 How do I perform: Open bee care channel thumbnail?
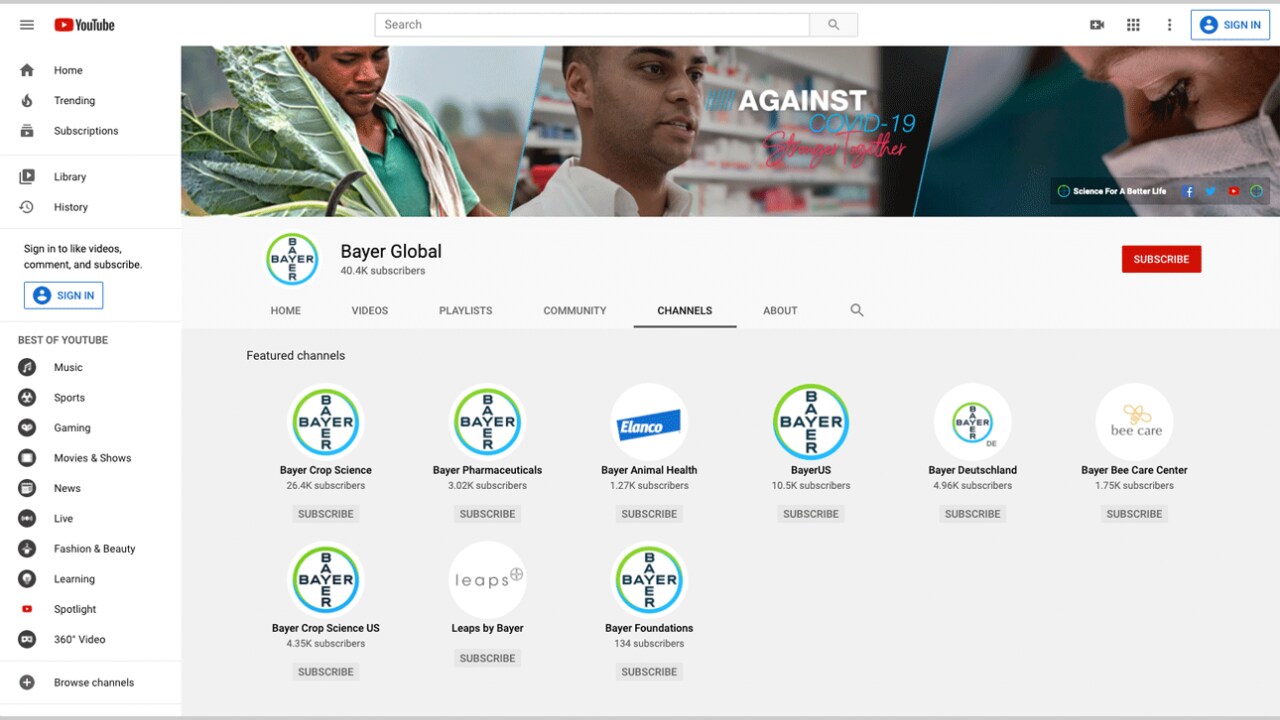[1134, 422]
